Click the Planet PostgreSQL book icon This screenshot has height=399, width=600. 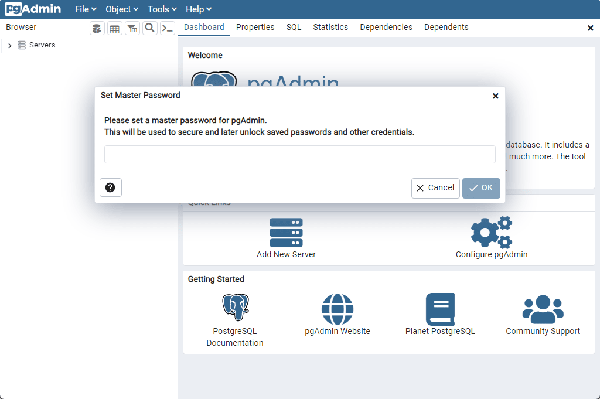pyautogui.click(x=440, y=309)
